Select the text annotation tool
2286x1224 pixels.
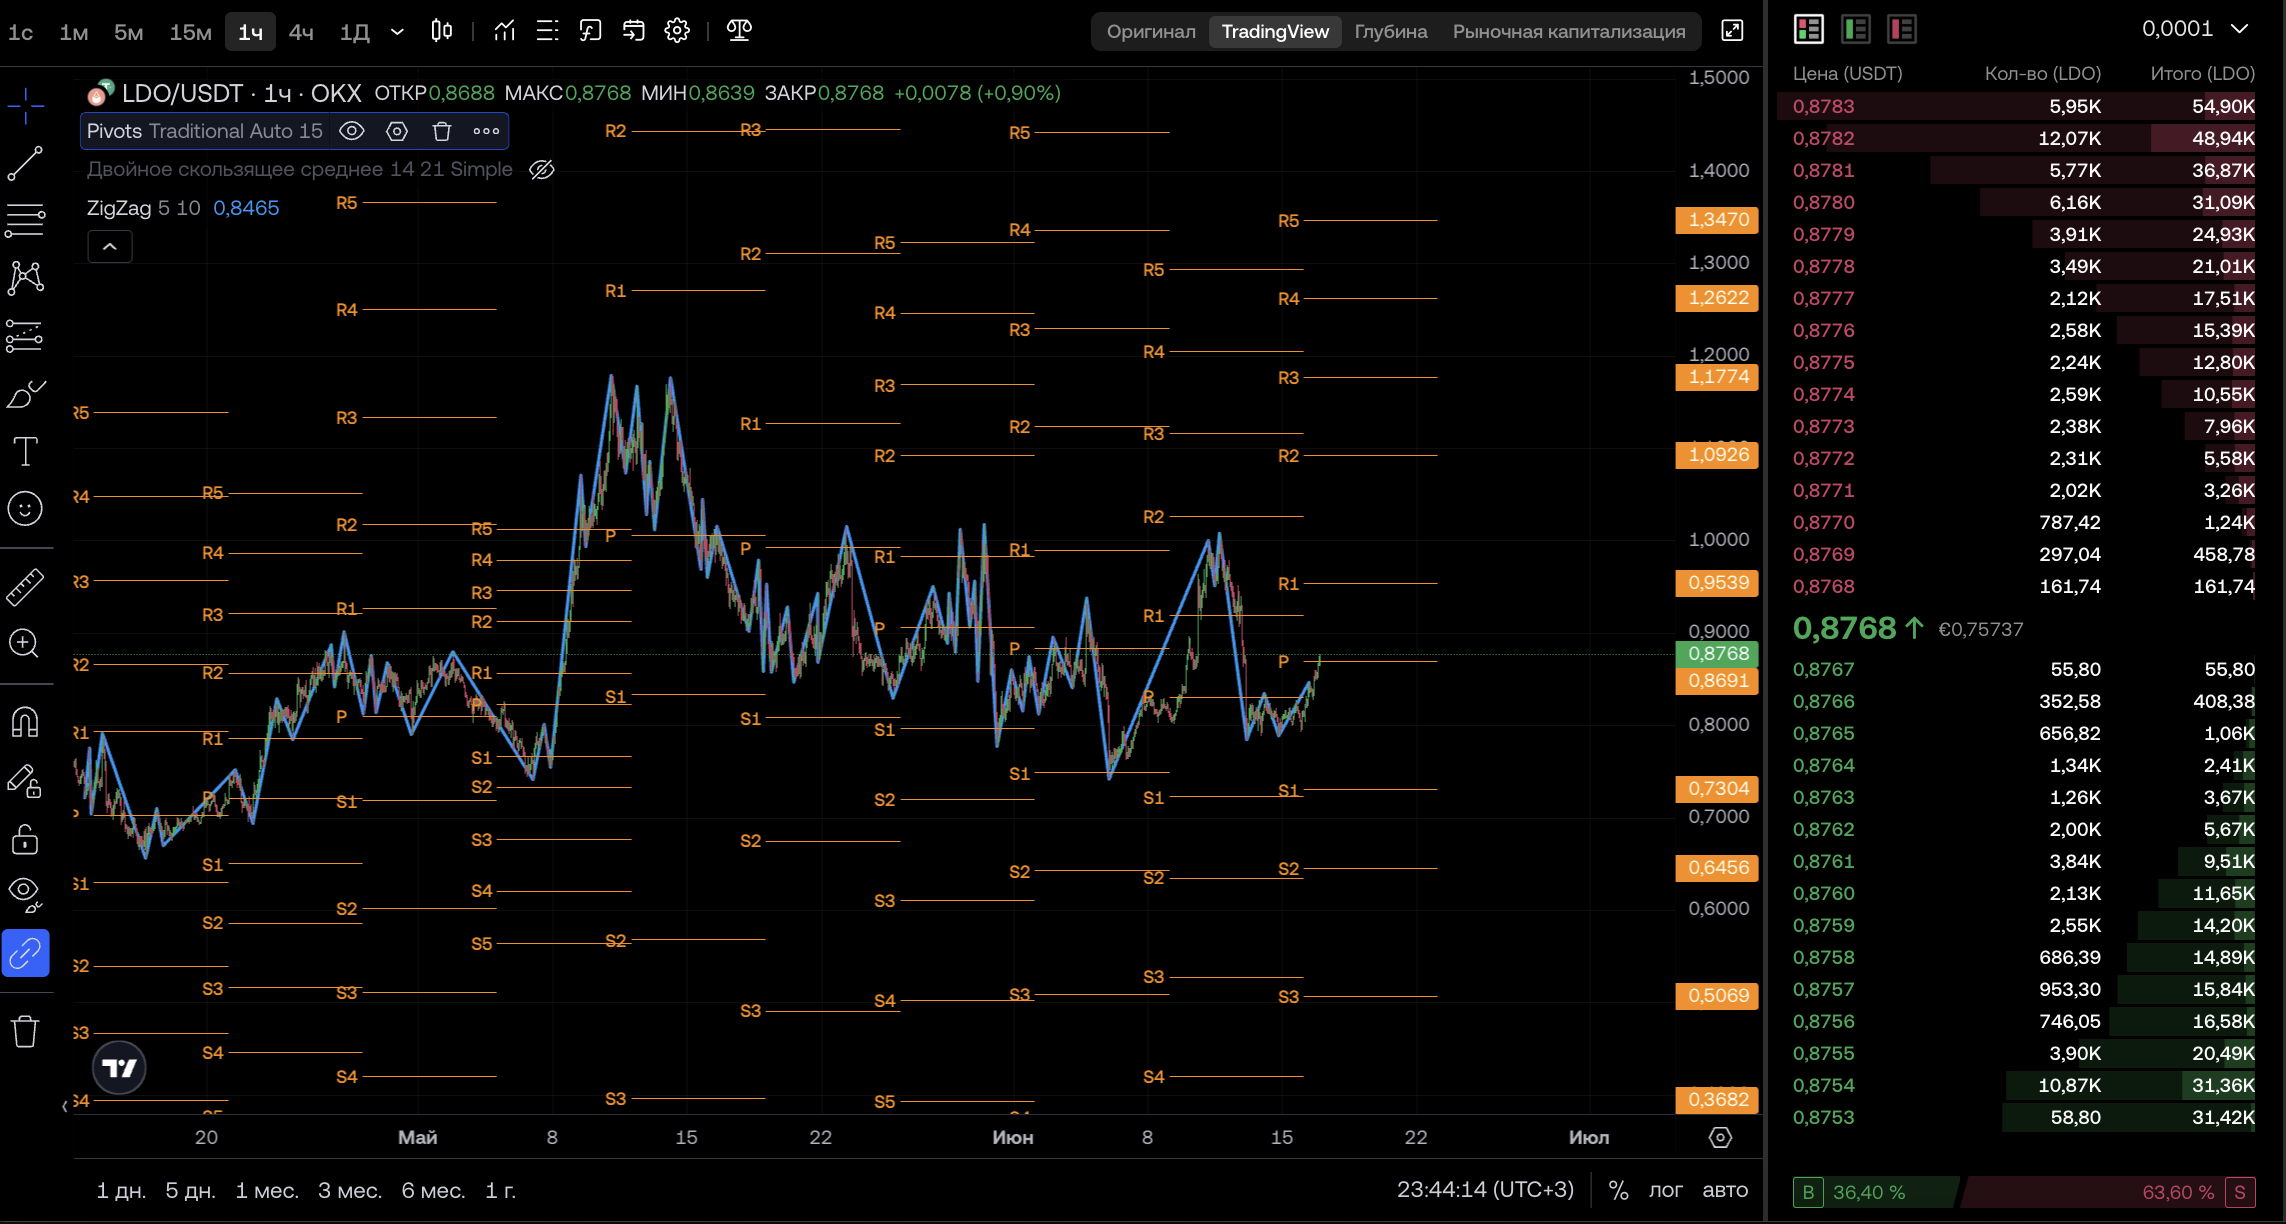tap(25, 452)
